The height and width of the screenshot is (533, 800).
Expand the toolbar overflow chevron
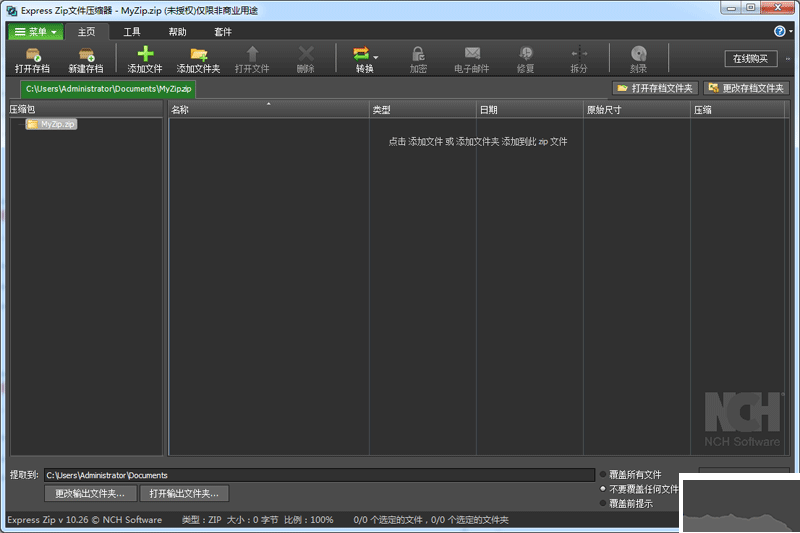pyautogui.click(x=788, y=59)
